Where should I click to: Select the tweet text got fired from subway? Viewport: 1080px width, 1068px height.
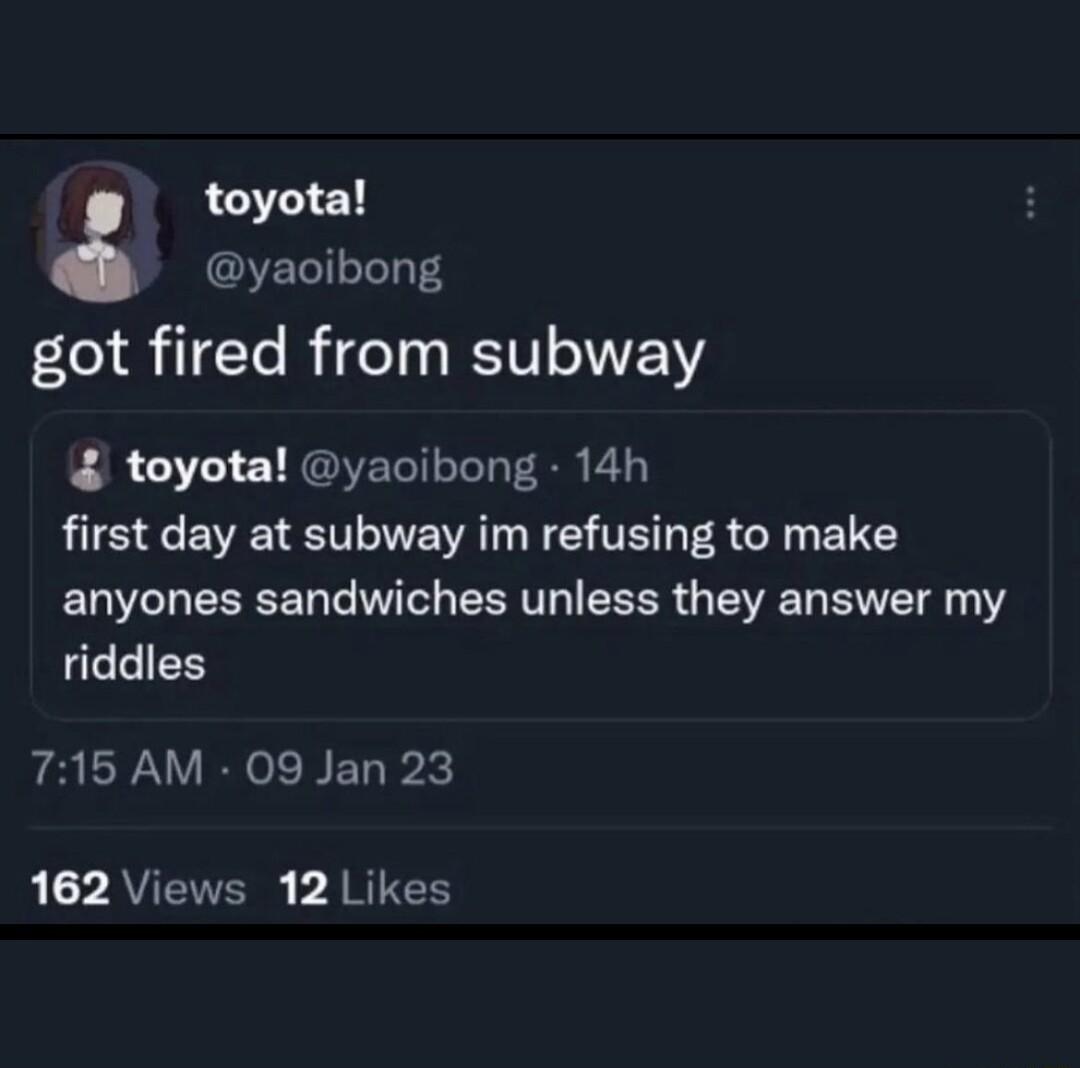coord(370,351)
